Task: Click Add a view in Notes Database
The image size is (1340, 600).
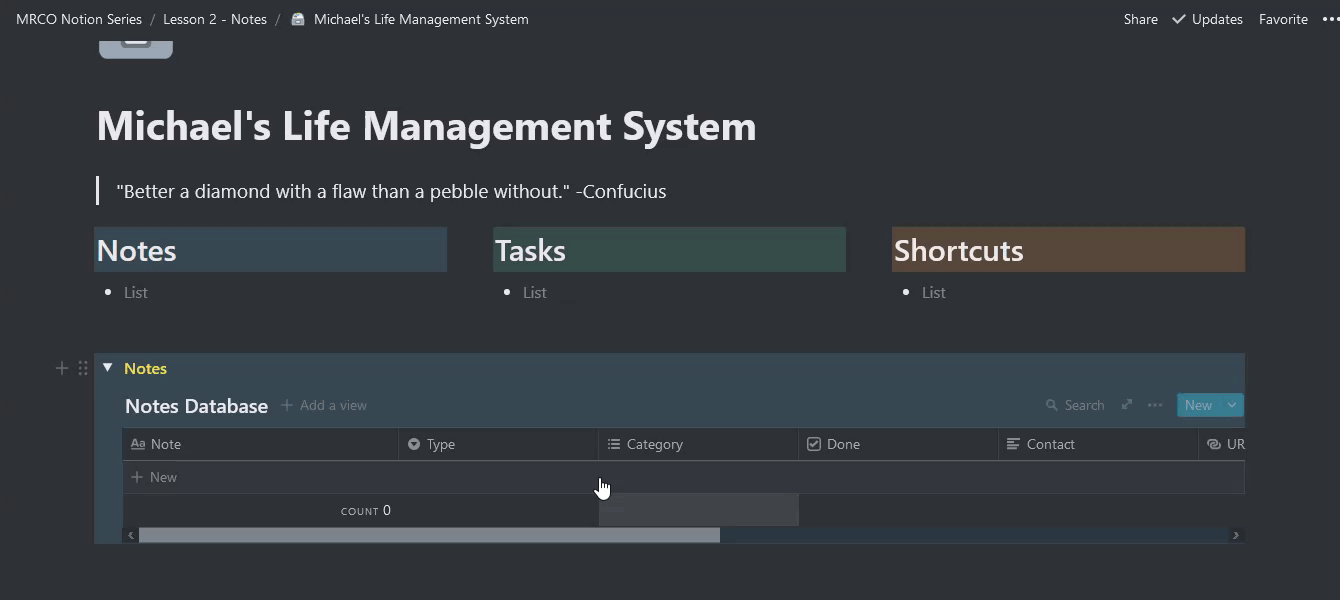Action: pyautogui.click(x=324, y=405)
